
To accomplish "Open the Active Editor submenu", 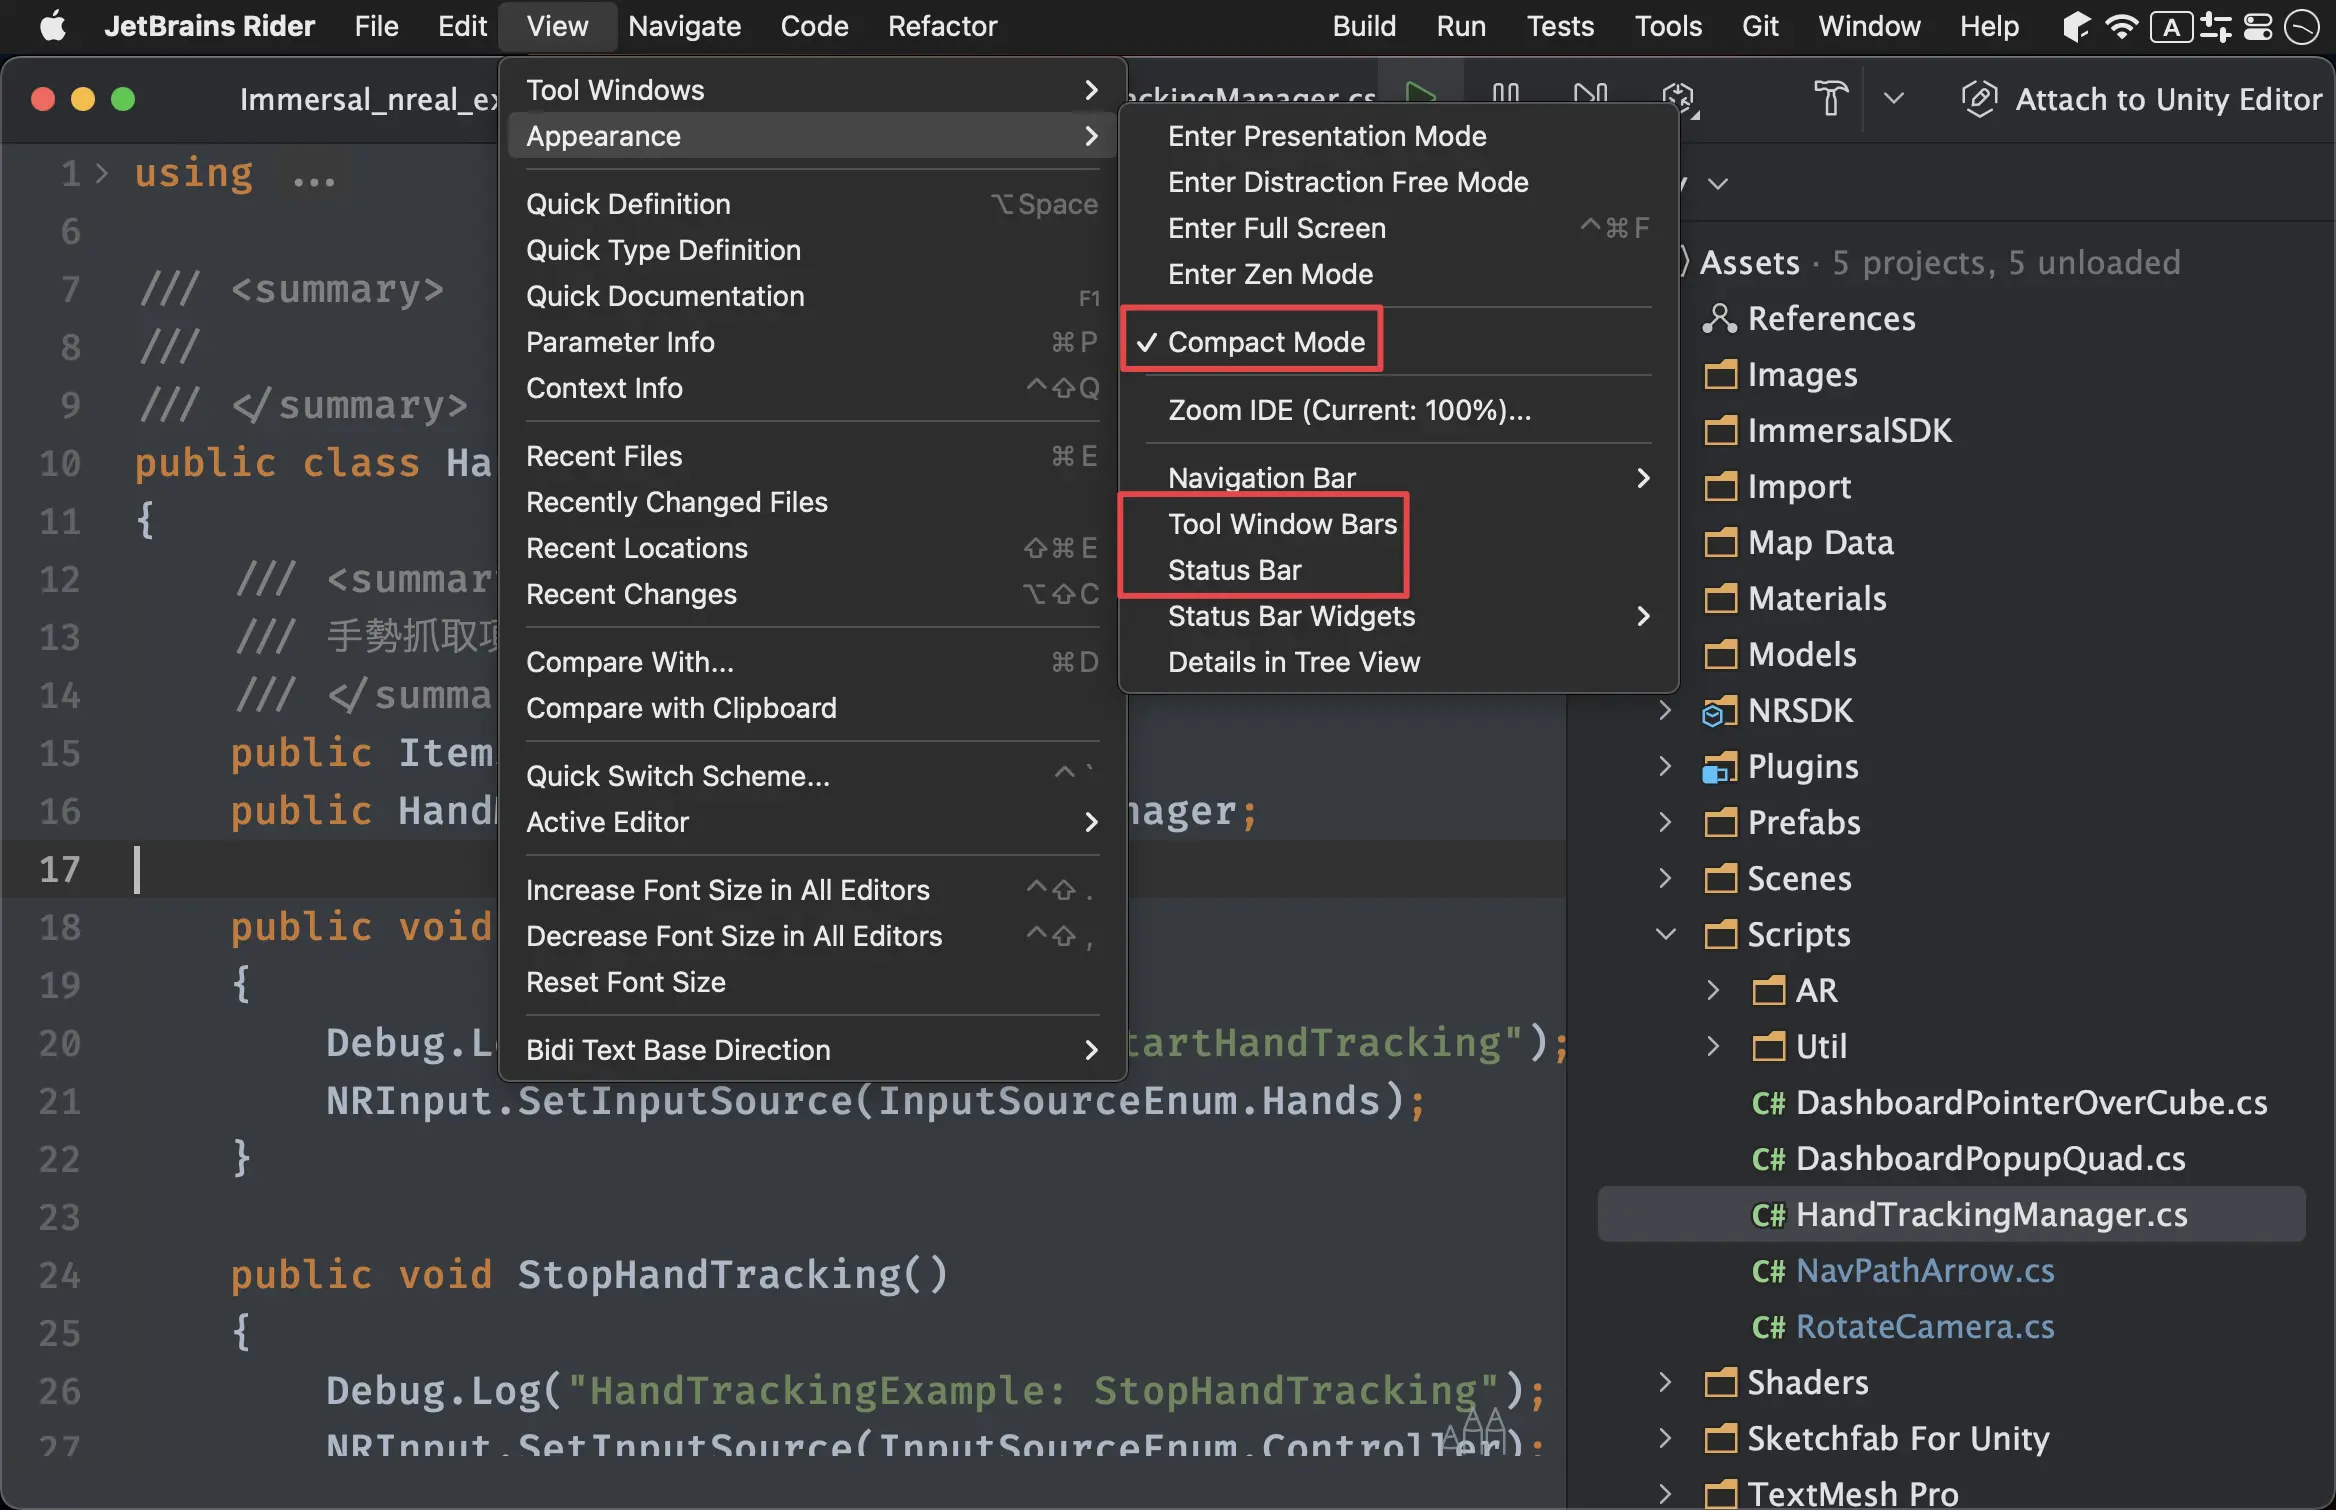I will click(x=812, y=822).
